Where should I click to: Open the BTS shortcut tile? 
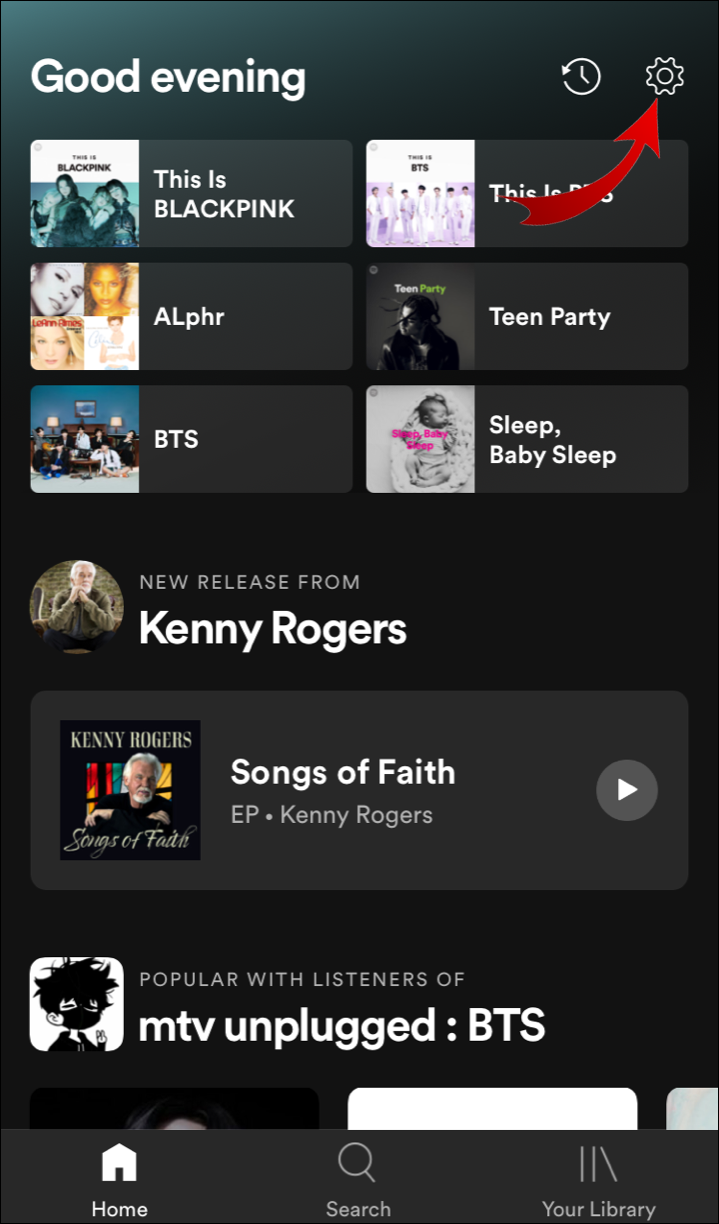191,439
